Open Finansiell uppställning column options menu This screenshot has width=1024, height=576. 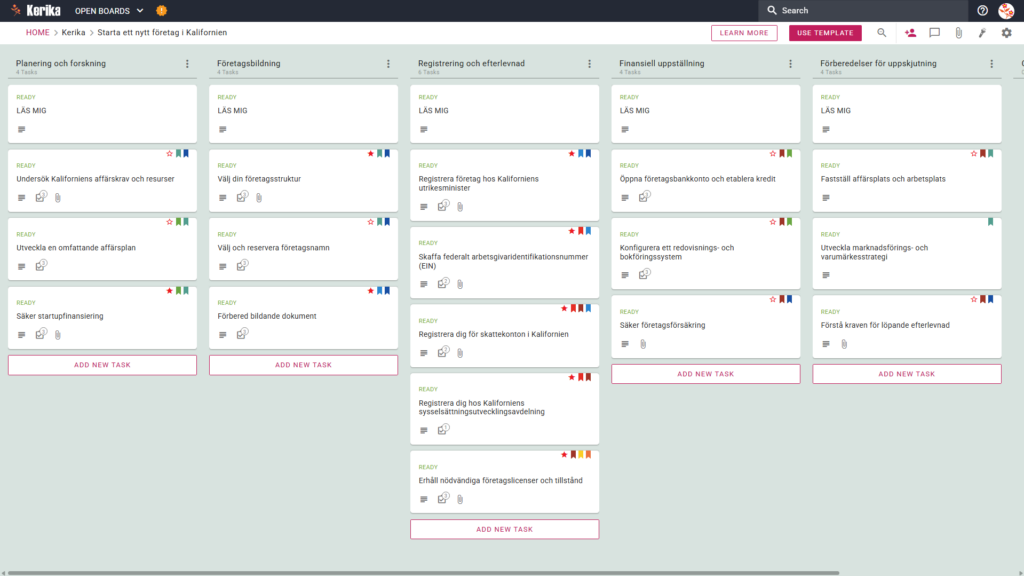(x=790, y=64)
